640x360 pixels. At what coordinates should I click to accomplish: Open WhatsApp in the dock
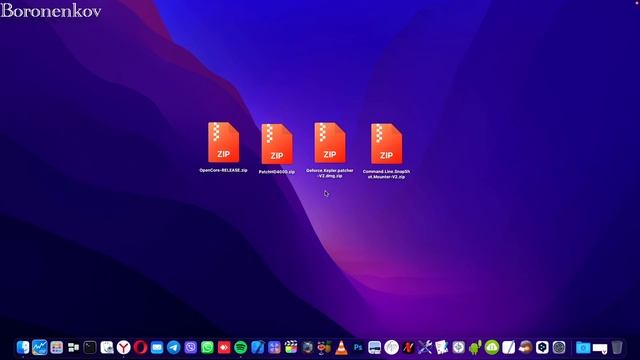click(207, 347)
